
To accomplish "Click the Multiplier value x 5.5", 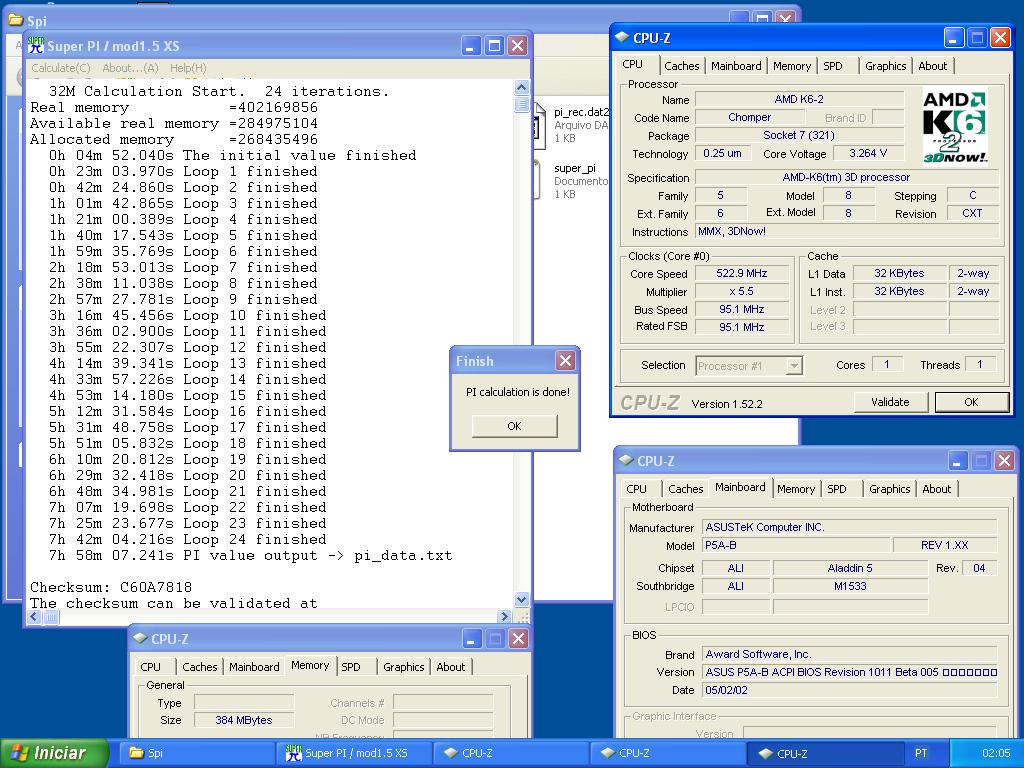I will [x=742, y=291].
